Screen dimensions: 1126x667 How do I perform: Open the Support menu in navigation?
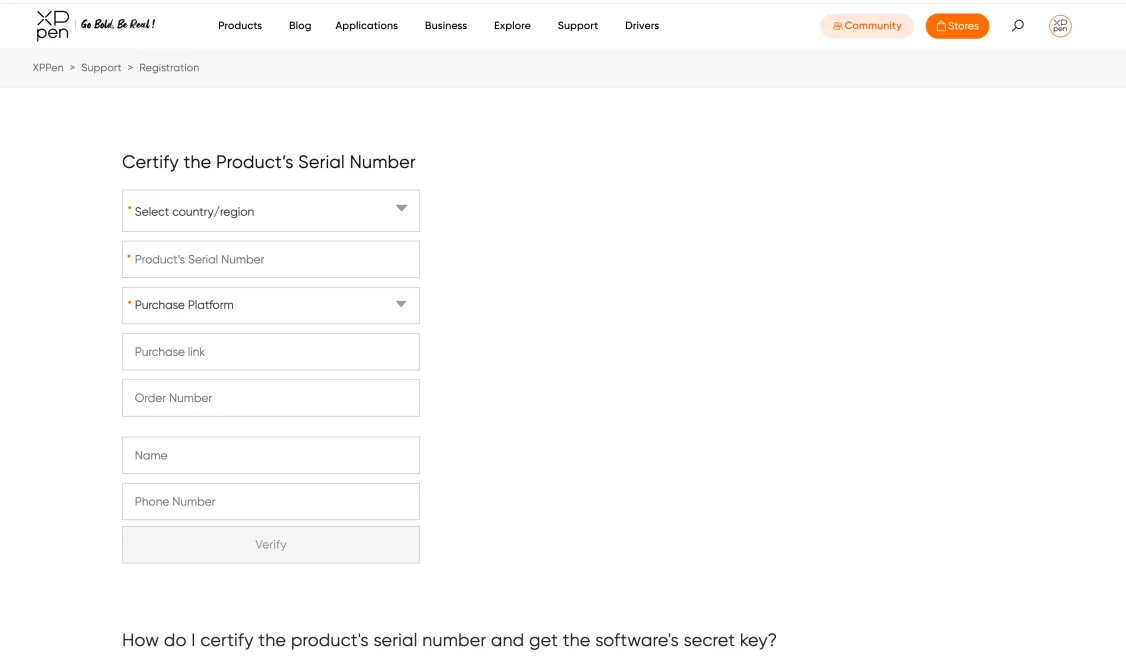[x=577, y=26]
